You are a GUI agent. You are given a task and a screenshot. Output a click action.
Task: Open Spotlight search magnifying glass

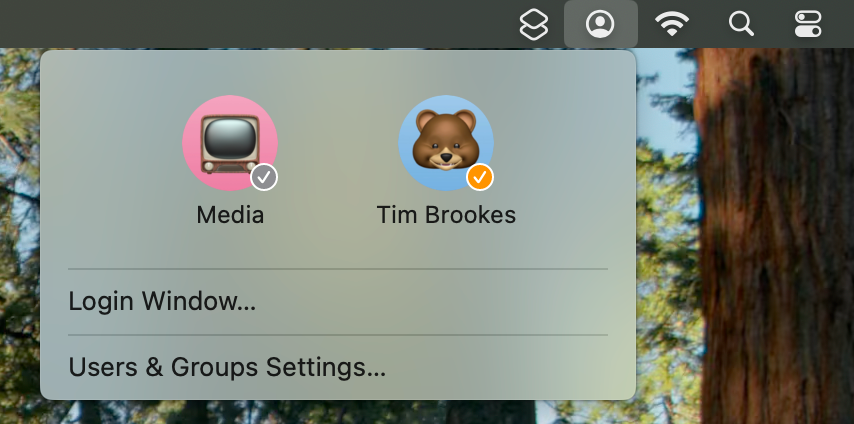pyautogui.click(x=741, y=24)
